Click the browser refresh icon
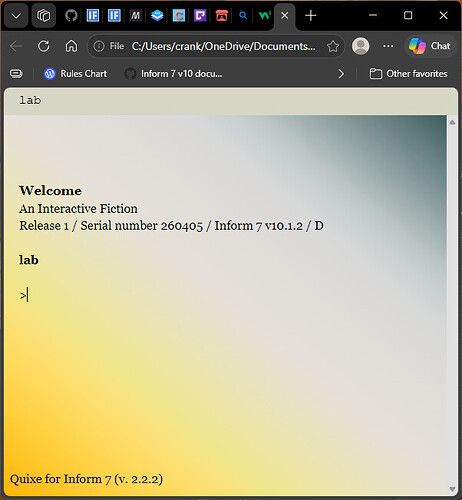 pos(44,46)
